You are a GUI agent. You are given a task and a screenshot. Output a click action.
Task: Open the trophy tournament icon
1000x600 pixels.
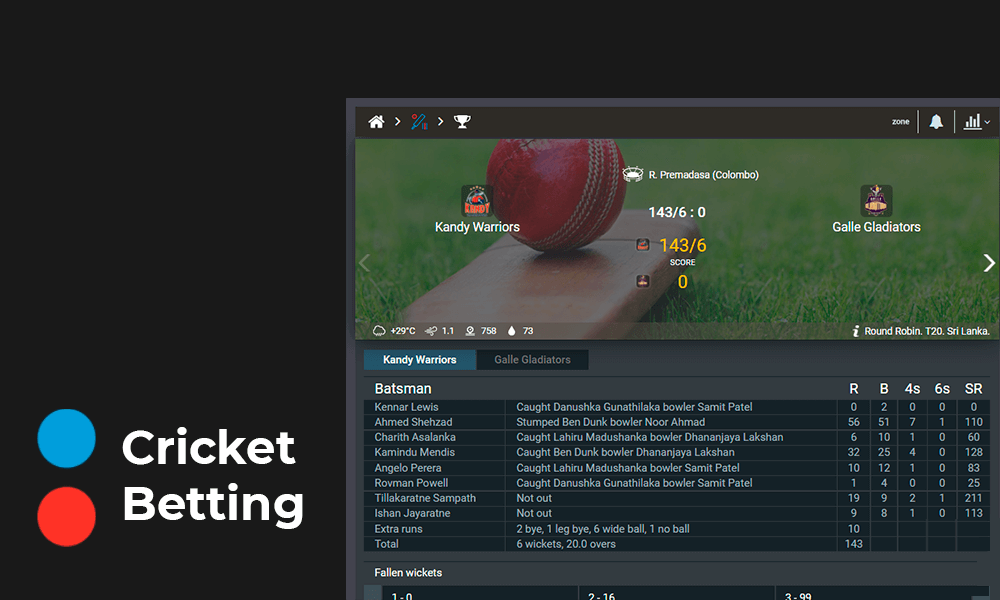click(x=461, y=121)
